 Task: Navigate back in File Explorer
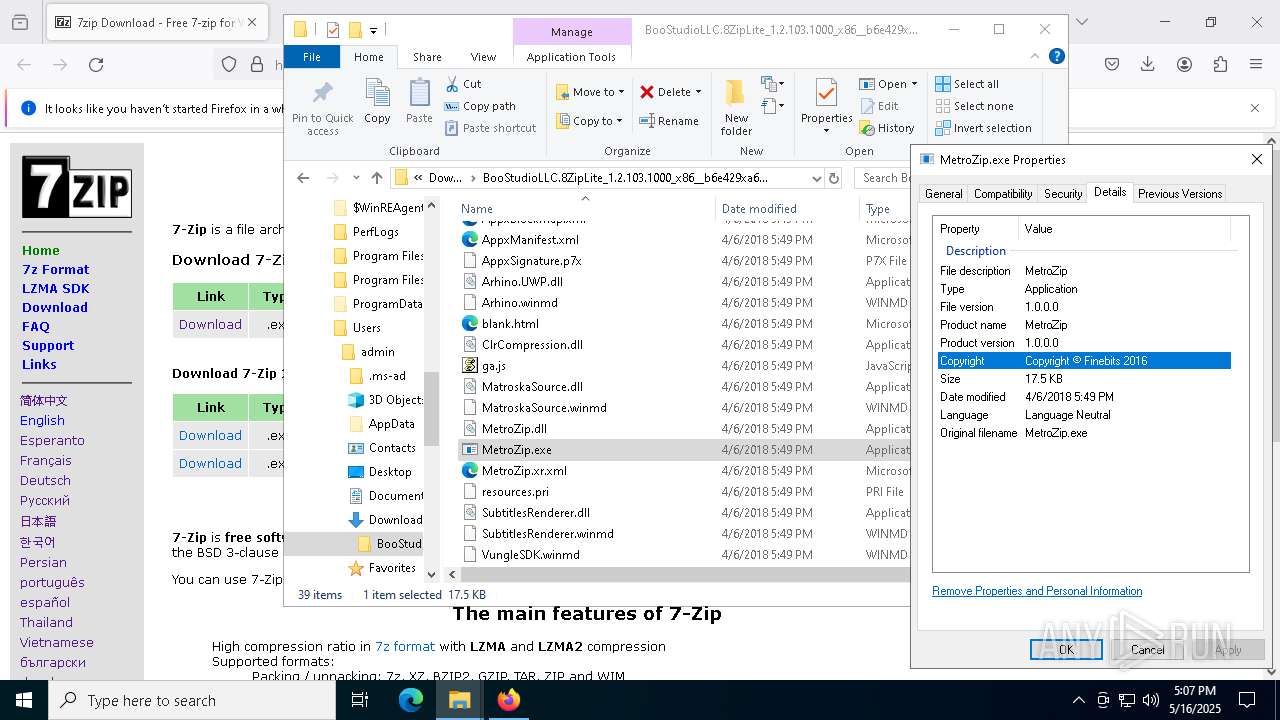click(303, 178)
